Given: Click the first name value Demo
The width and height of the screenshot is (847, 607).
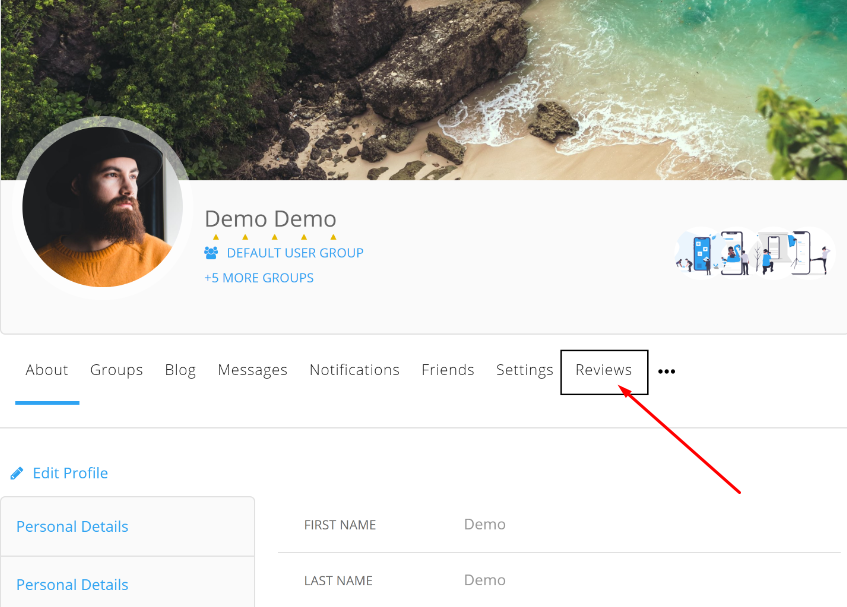Looking at the screenshot, I should coord(485,524).
